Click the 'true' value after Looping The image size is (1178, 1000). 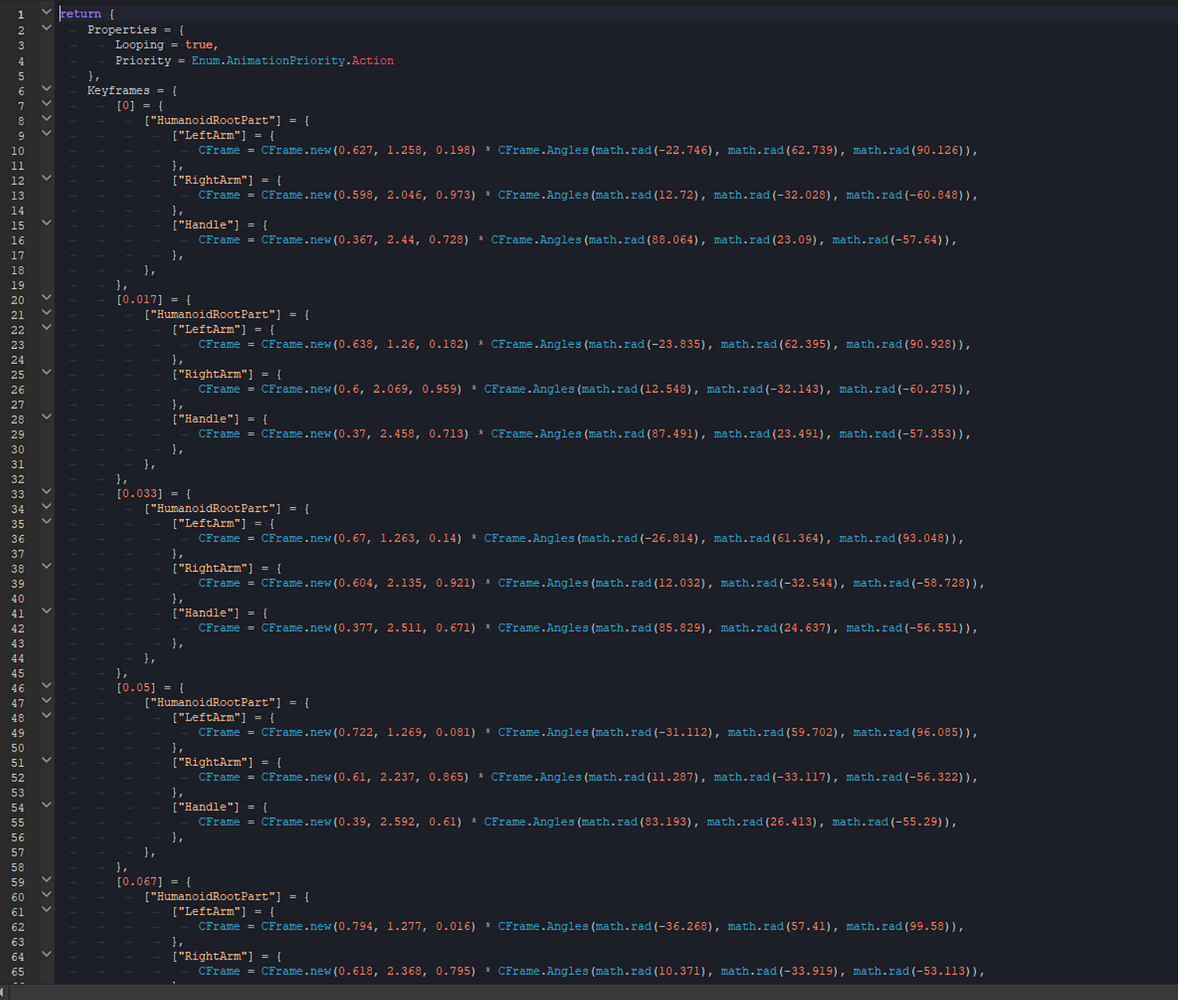pos(199,45)
